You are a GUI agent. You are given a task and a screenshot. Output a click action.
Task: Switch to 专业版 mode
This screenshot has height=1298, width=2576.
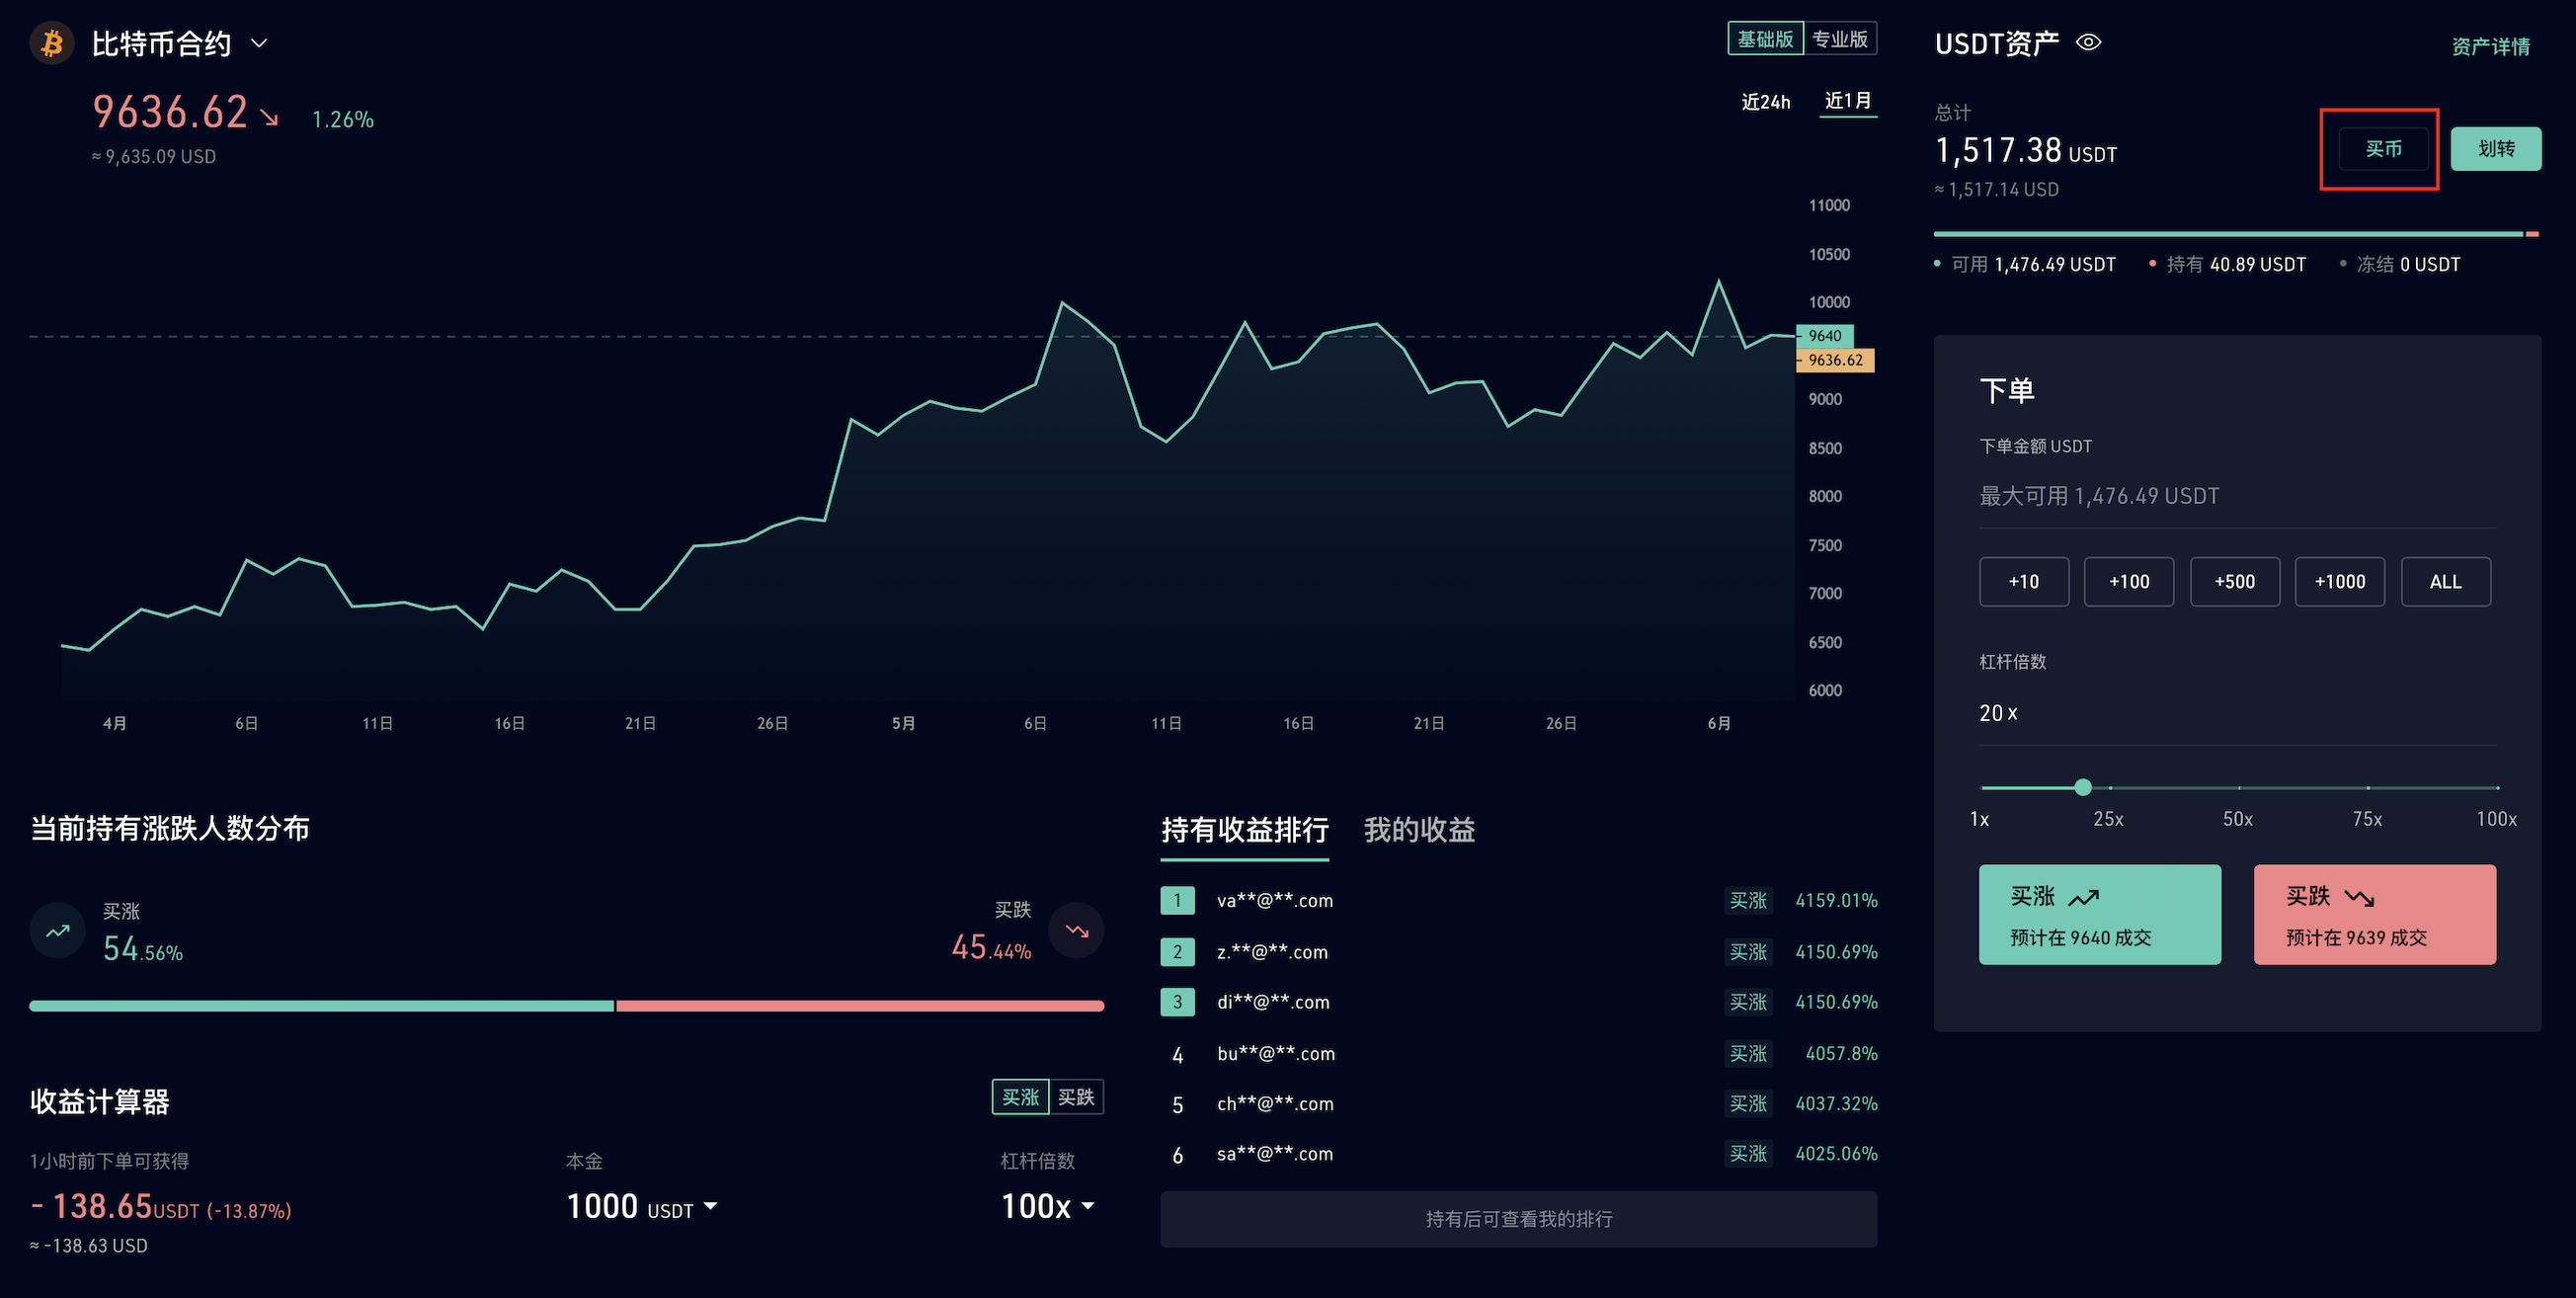click(1840, 39)
